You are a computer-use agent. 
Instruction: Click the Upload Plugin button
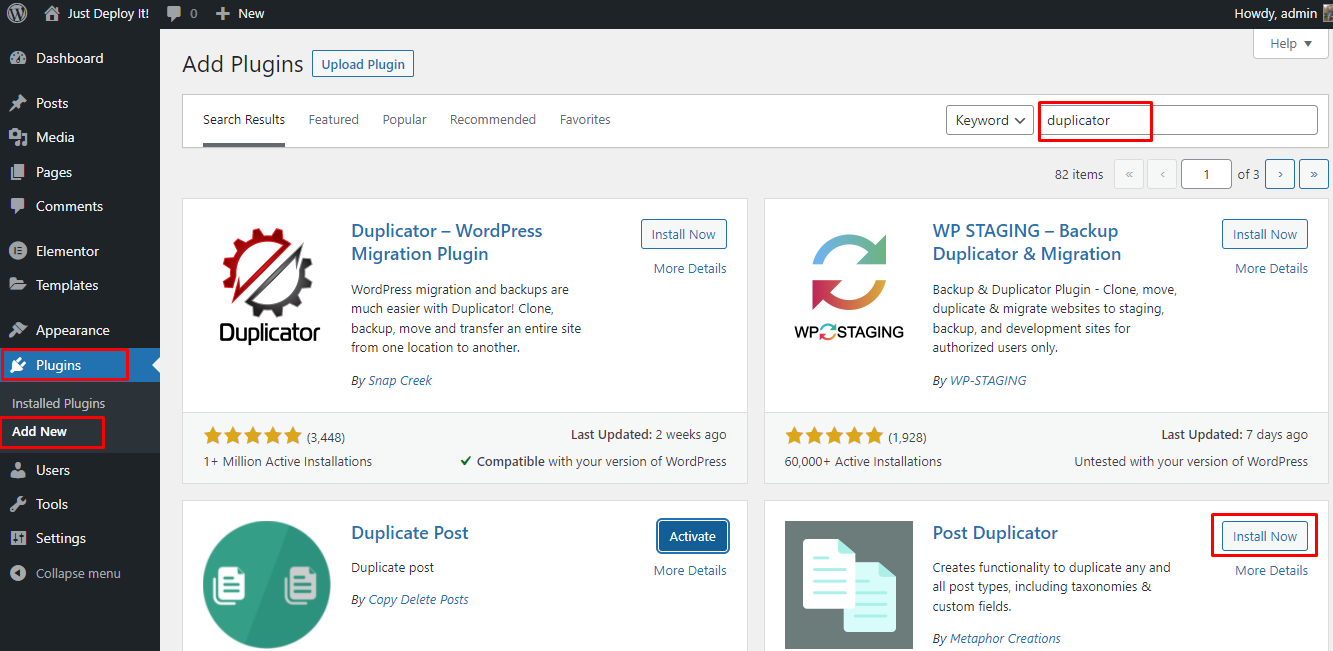(363, 64)
